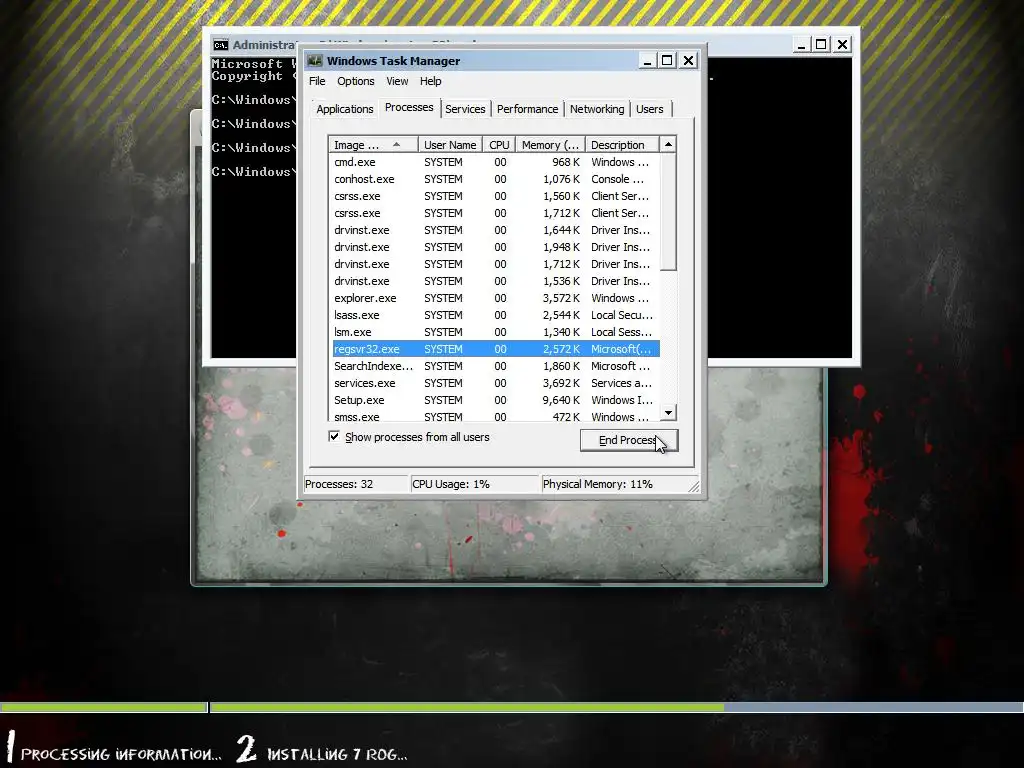The height and width of the screenshot is (768, 1024).
Task: Switch to the Services tab
Action: 465,109
